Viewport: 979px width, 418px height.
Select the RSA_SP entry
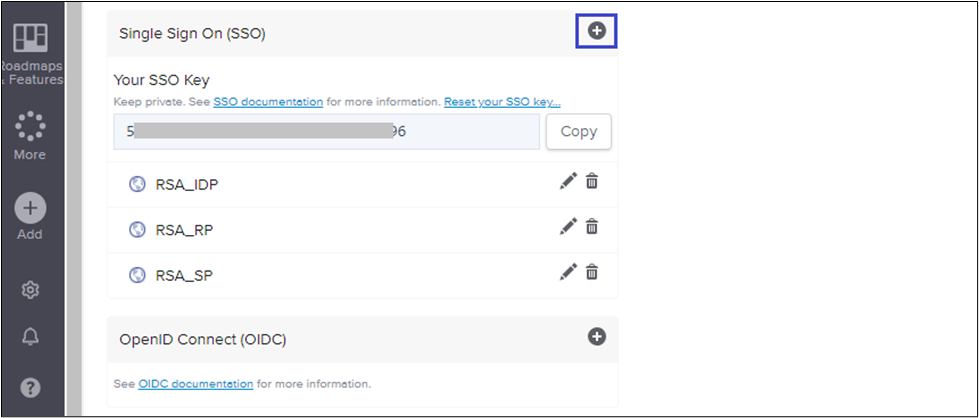[185, 272]
